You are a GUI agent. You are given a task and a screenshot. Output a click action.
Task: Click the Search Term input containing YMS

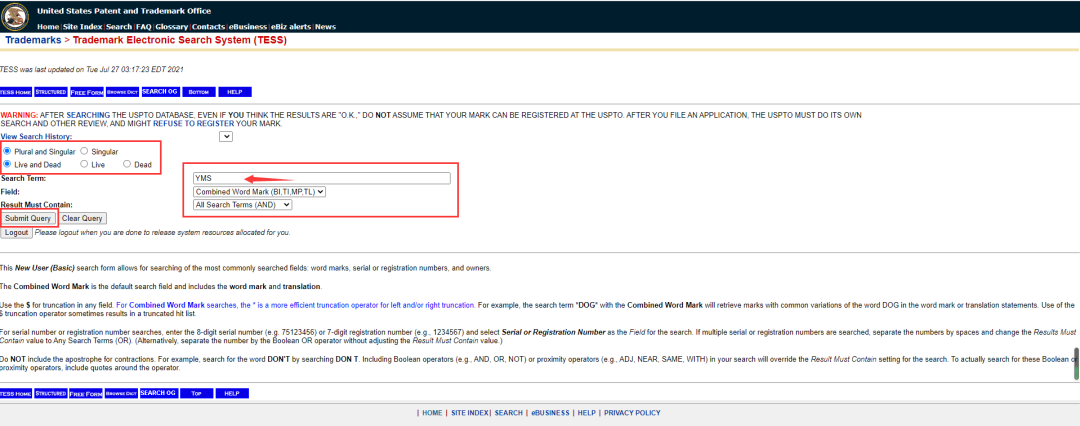pyautogui.click(x=321, y=178)
